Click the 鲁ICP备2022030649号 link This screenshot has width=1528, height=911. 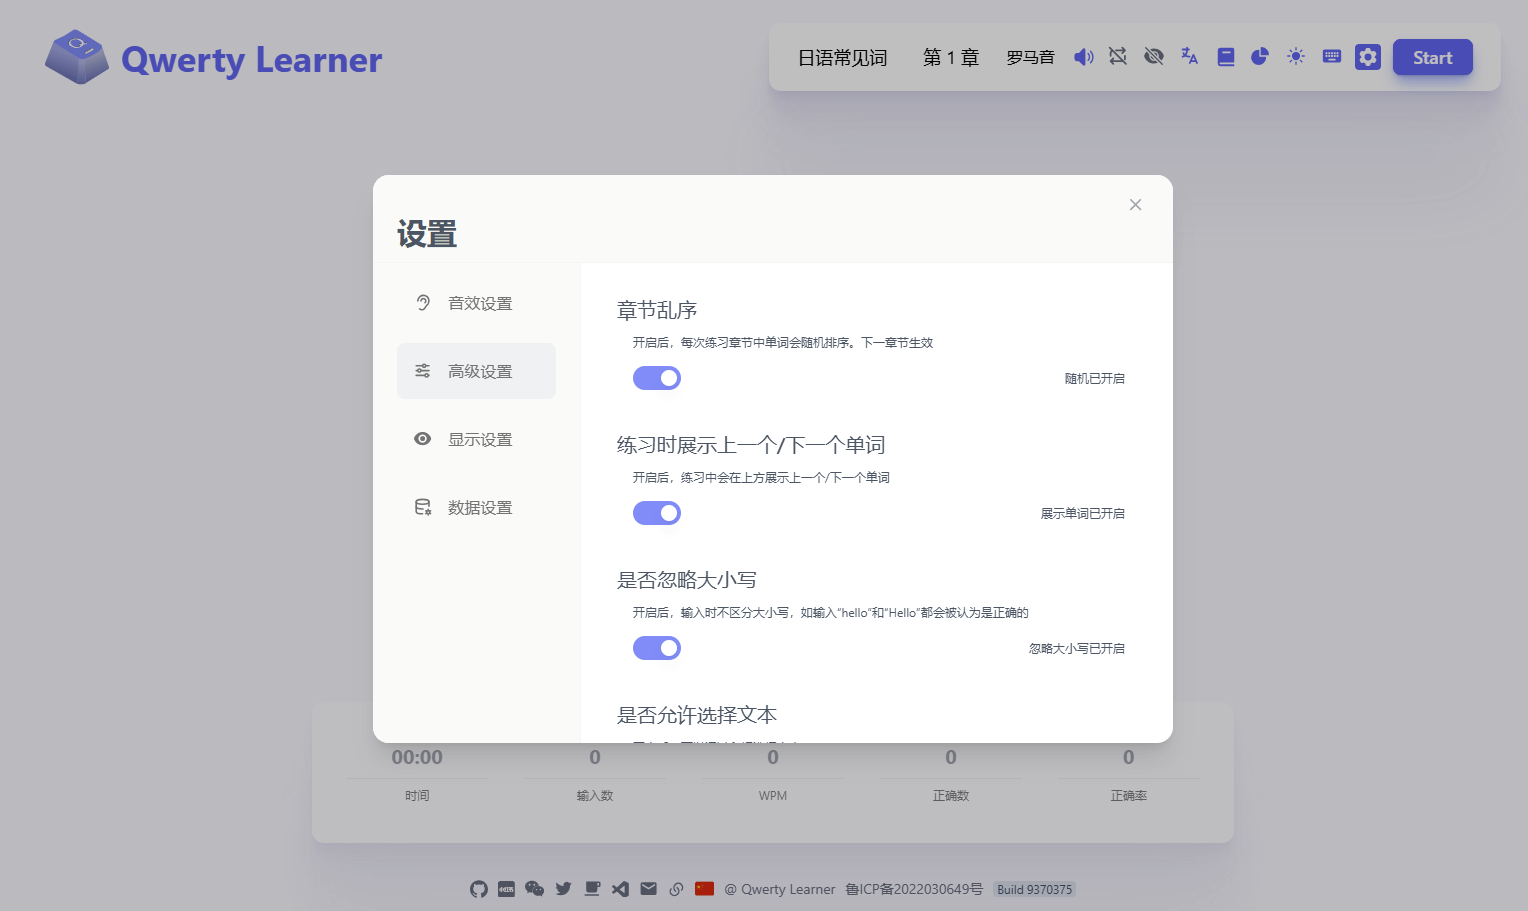[914, 889]
